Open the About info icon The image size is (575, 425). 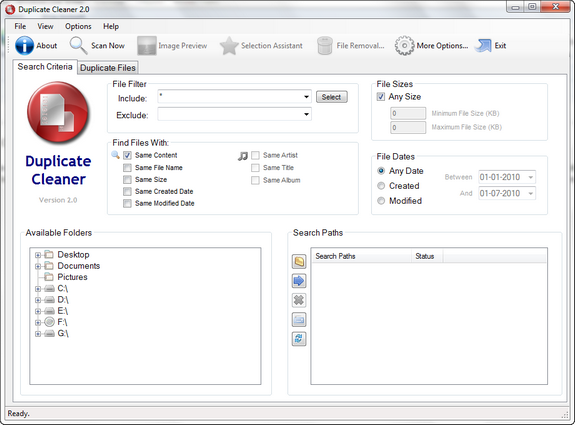point(24,46)
